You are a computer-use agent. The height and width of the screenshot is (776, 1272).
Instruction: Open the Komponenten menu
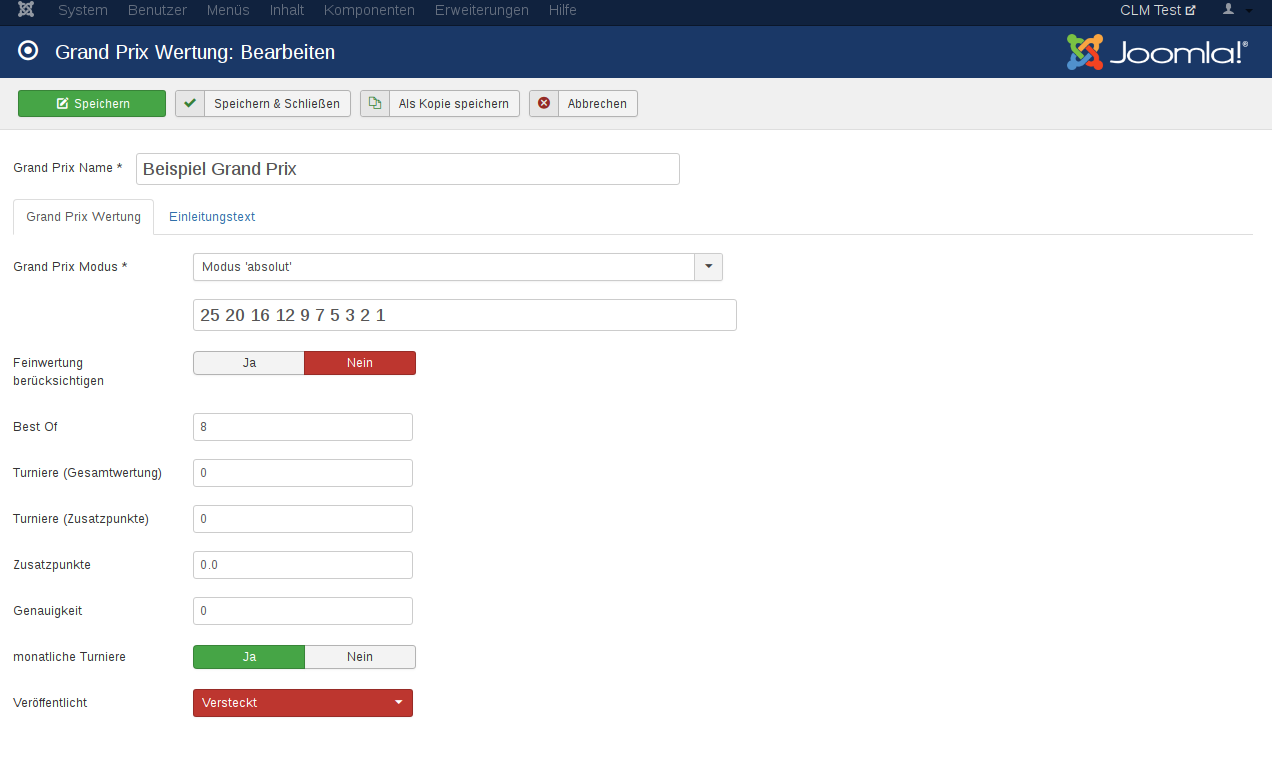(x=369, y=10)
